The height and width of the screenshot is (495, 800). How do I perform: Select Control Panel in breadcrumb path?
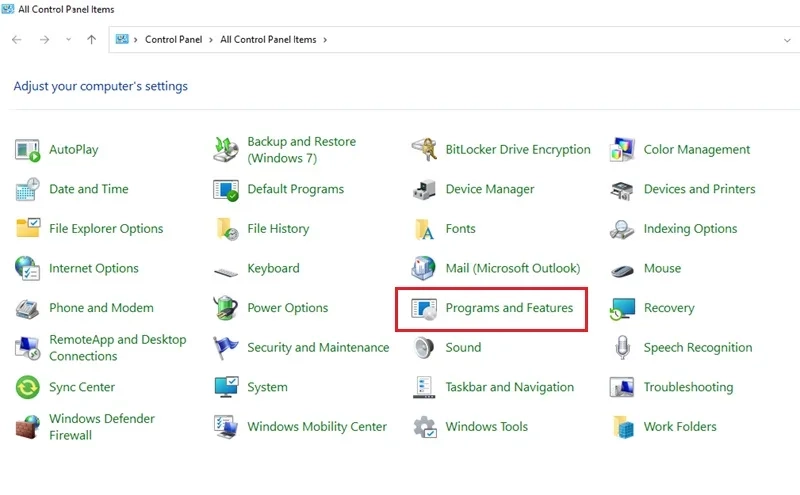173,40
